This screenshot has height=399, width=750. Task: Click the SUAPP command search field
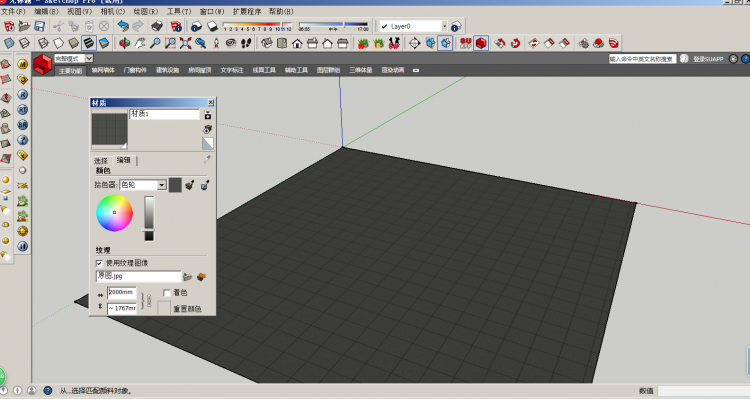click(x=642, y=59)
